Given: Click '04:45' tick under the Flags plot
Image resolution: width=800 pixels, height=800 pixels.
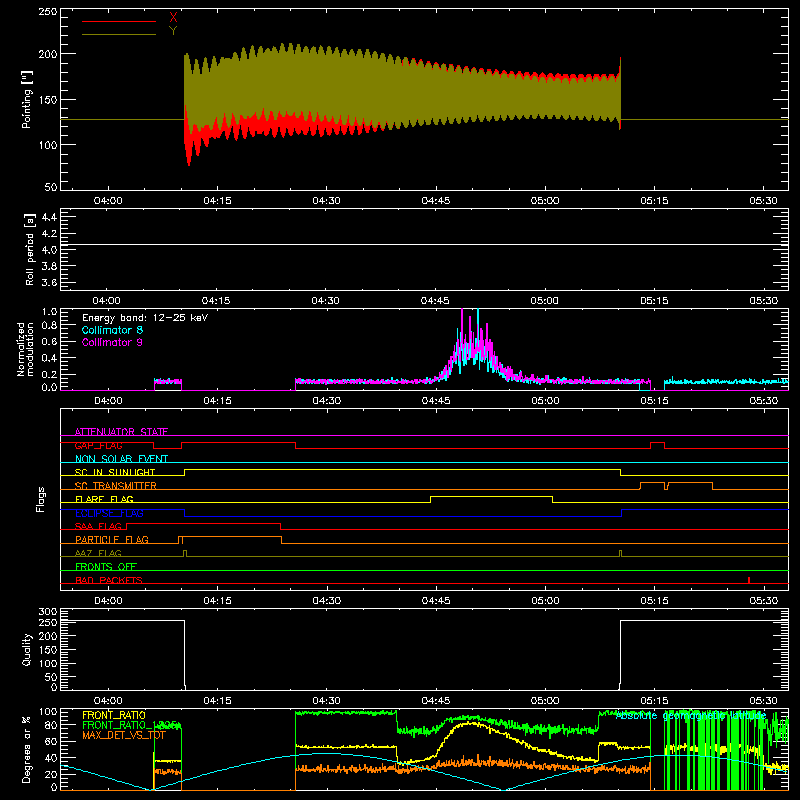Looking at the screenshot, I should 436,601.
